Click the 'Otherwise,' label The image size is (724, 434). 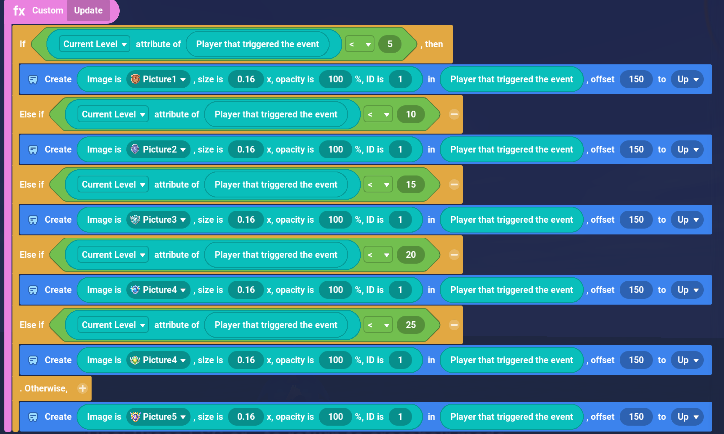coord(44,388)
